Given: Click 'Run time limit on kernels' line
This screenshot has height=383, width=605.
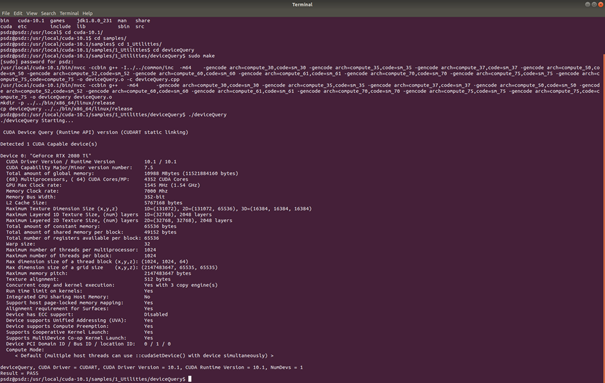Looking at the screenshot, I should click(79, 291).
